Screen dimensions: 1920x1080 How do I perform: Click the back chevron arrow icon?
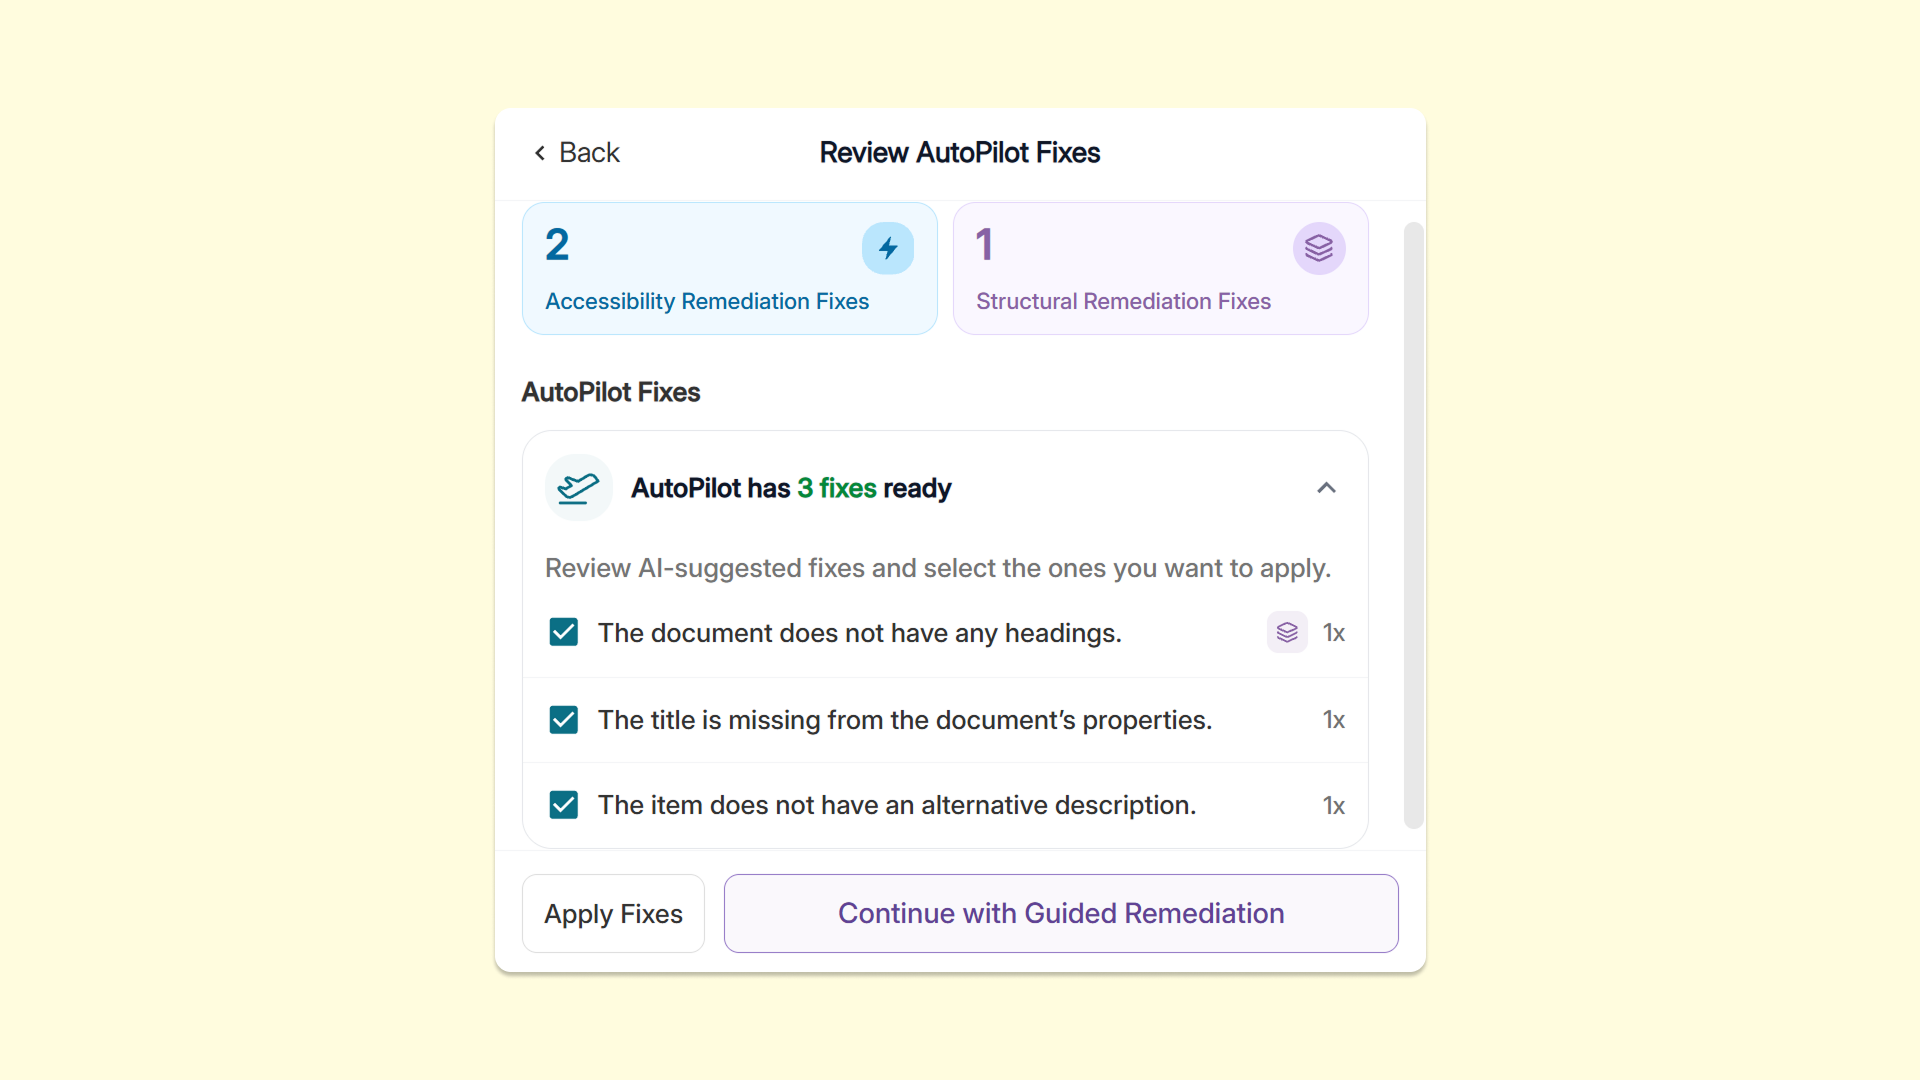click(x=540, y=152)
